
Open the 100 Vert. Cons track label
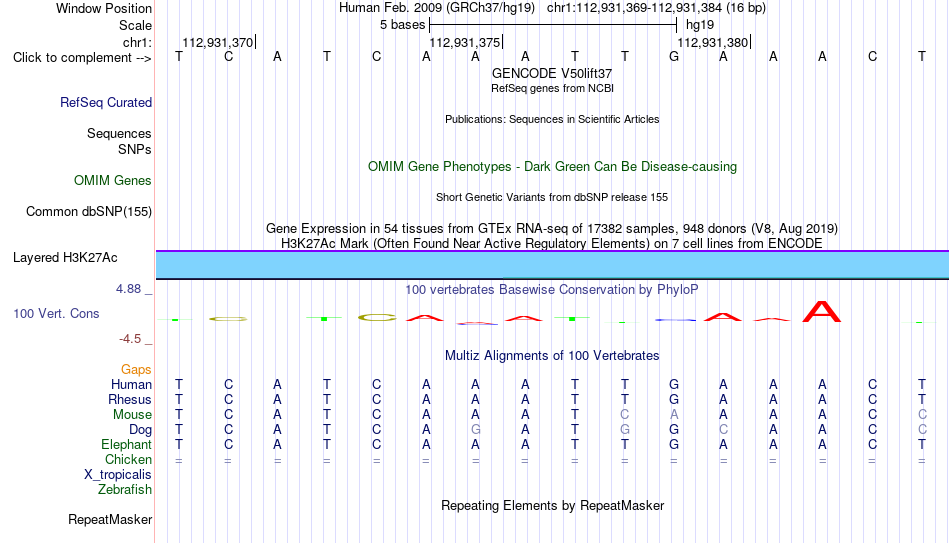click(x=56, y=313)
